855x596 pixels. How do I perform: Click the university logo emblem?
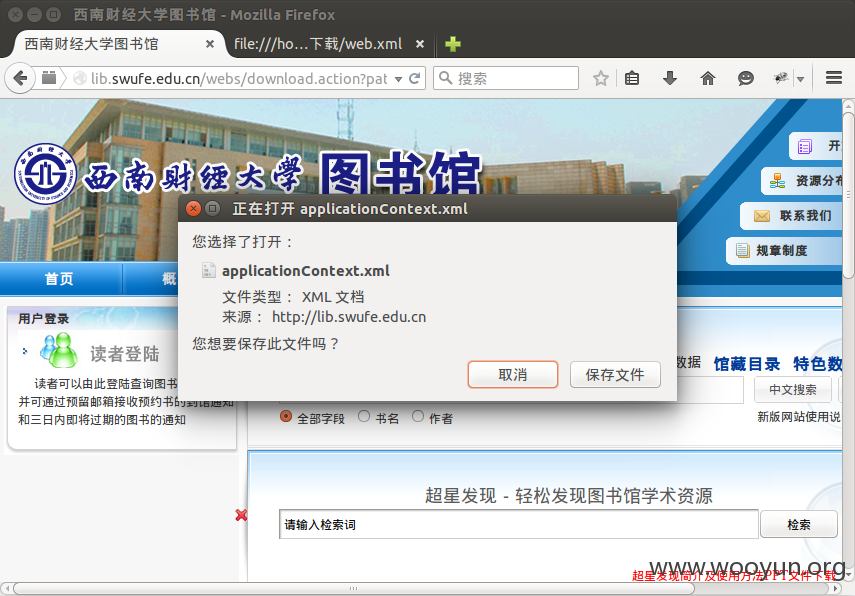(45, 174)
